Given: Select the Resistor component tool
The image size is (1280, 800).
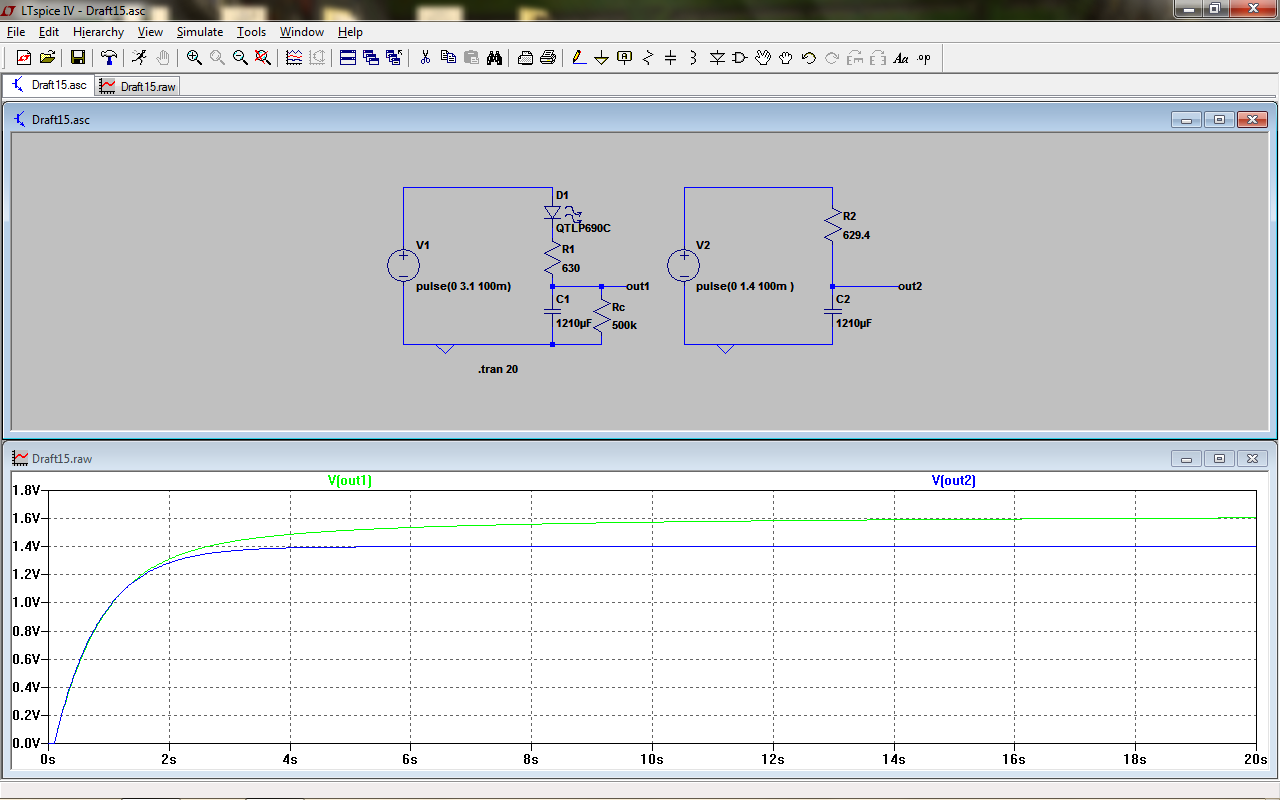Looking at the screenshot, I should pos(648,58).
